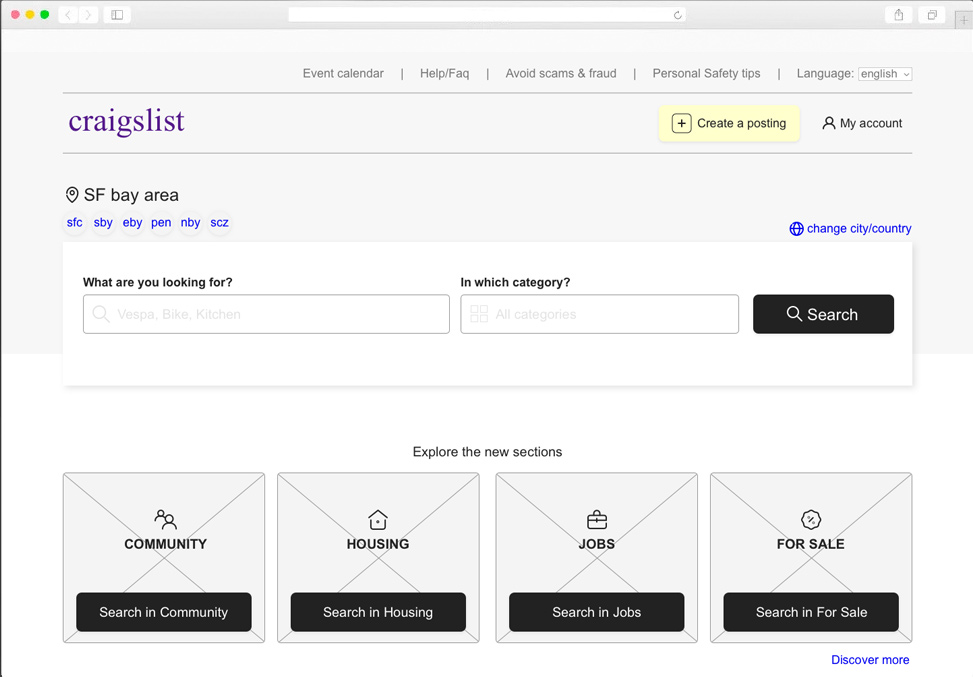
Task: Click Search in Jobs button
Action: pos(597,612)
